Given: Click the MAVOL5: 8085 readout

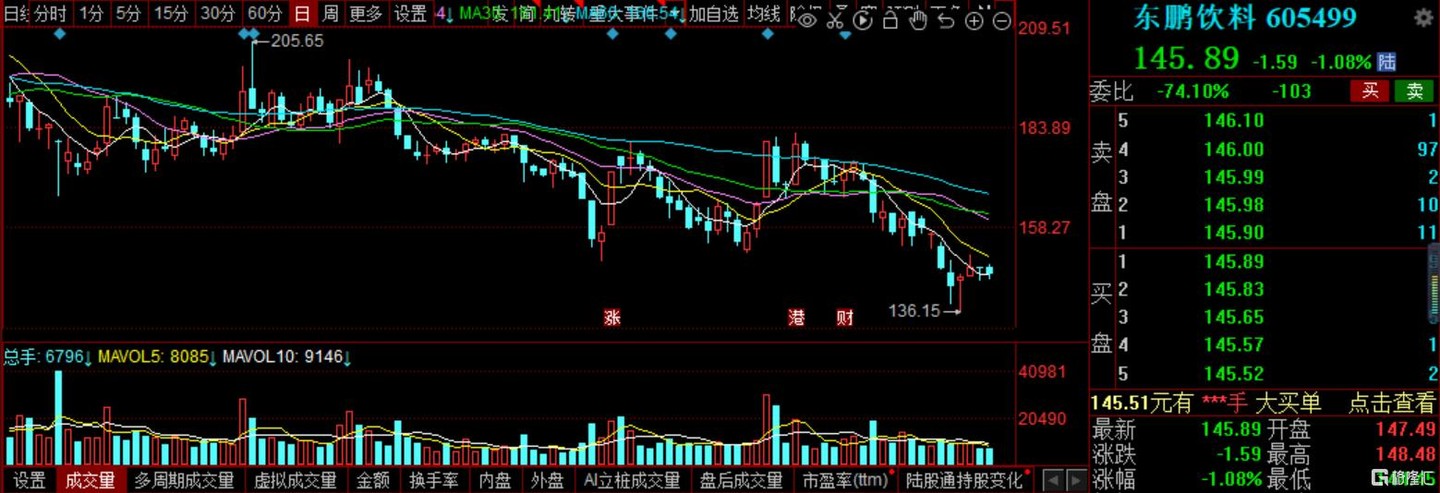Looking at the screenshot, I should pos(157,357).
